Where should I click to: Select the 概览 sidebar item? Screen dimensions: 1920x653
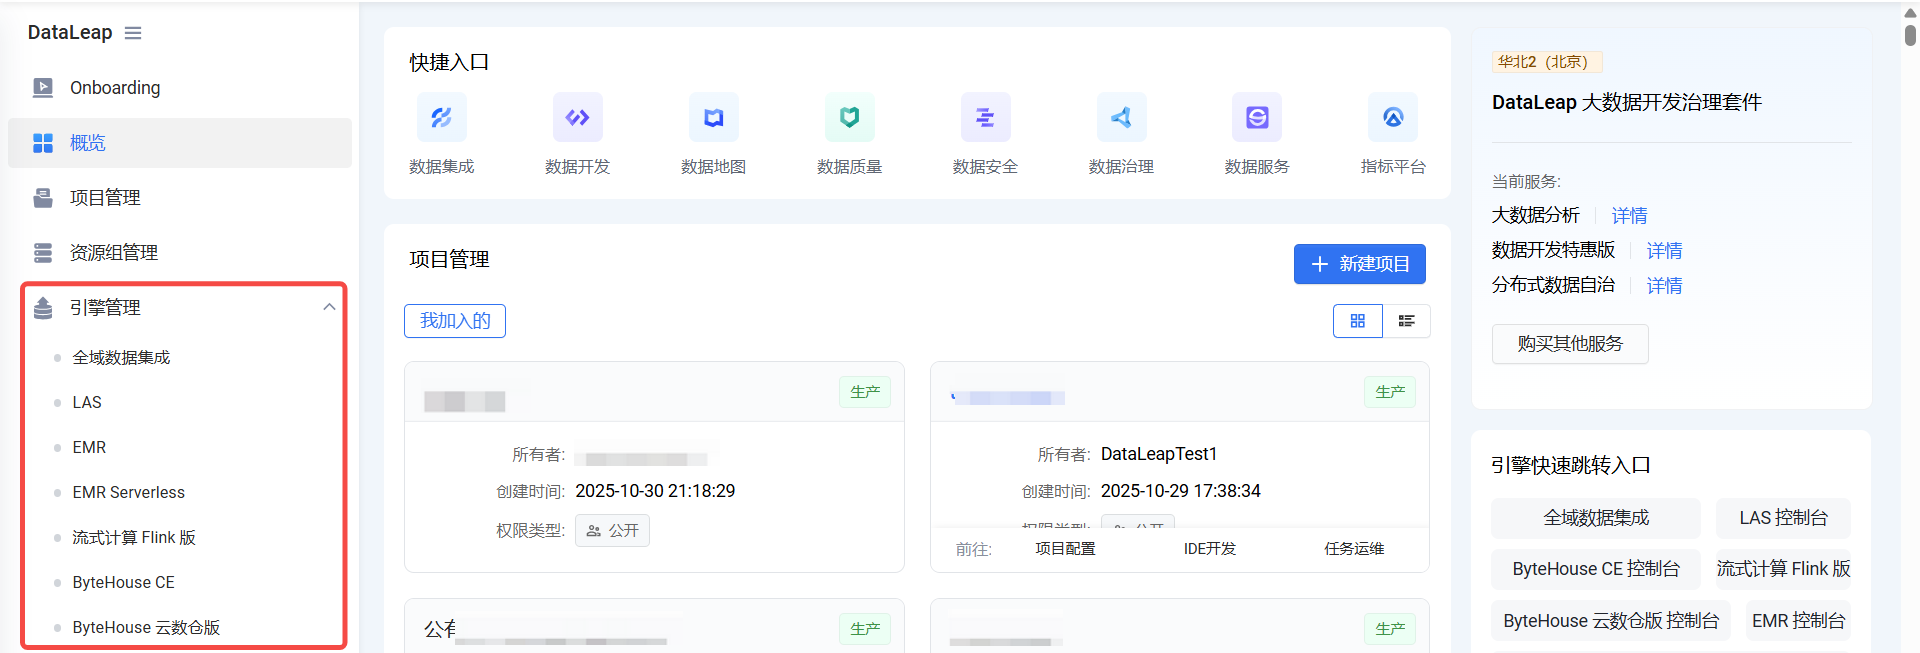coord(180,143)
